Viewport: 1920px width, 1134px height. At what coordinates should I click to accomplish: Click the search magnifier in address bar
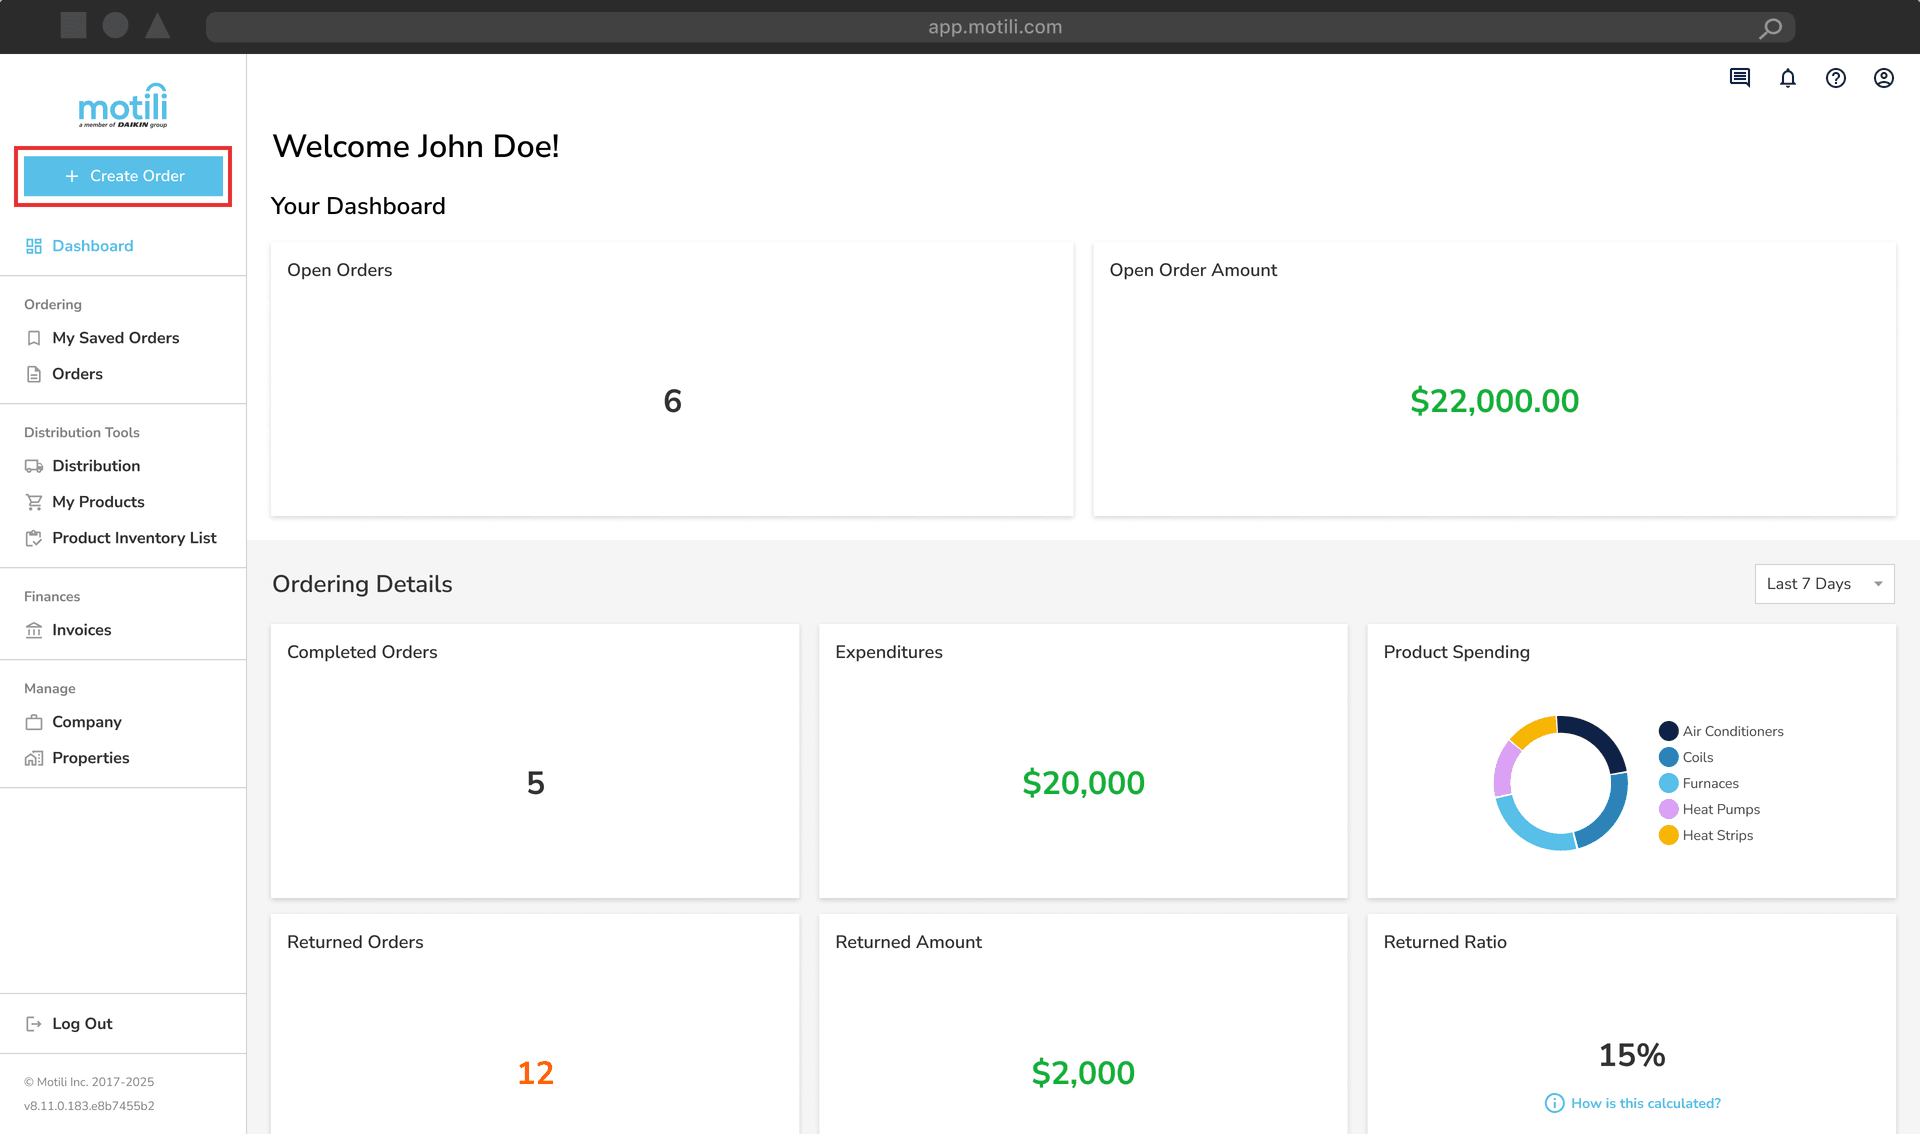click(1771, 28)
